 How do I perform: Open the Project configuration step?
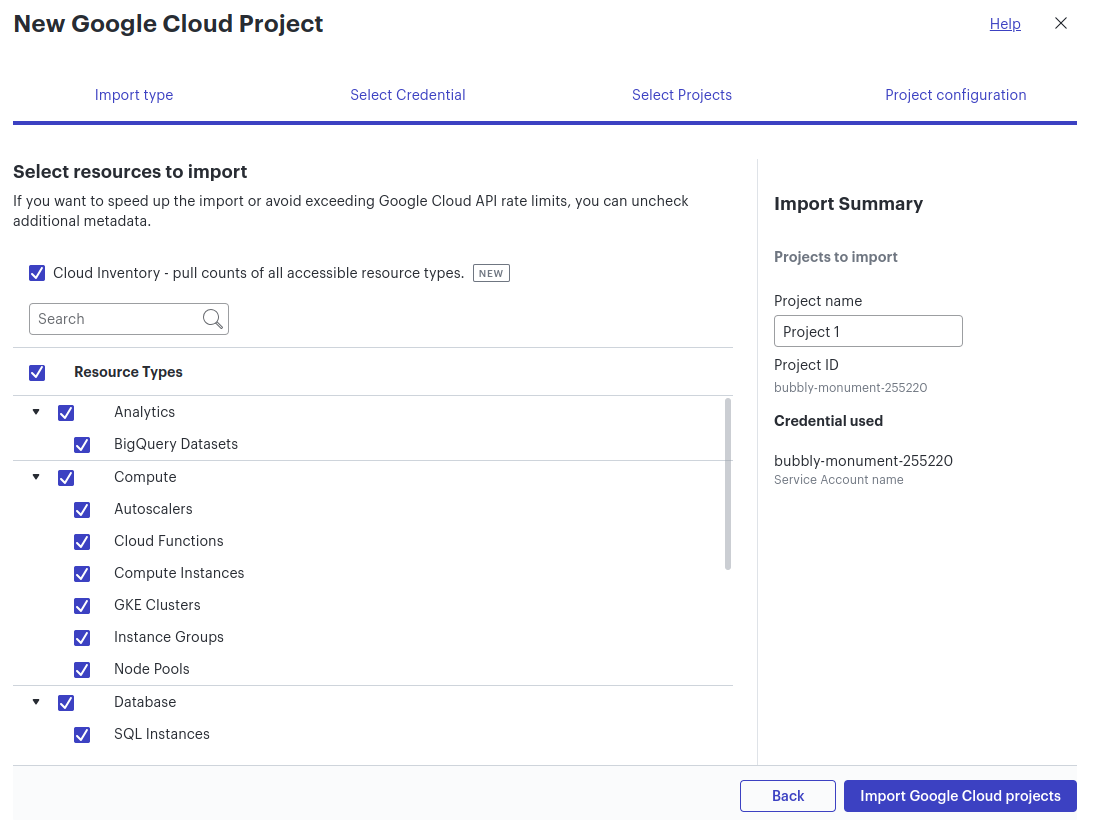click(x=956, y=95)
